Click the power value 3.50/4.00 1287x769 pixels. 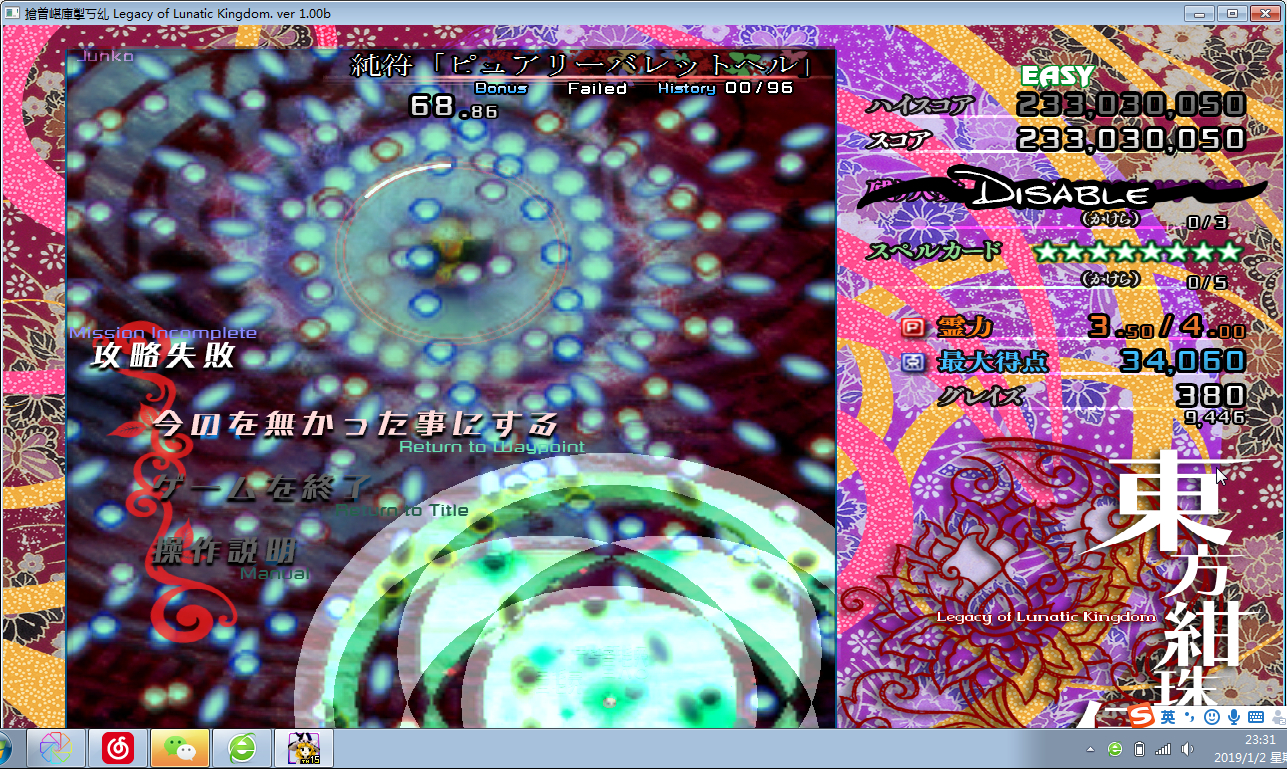tap(1167, 327)
